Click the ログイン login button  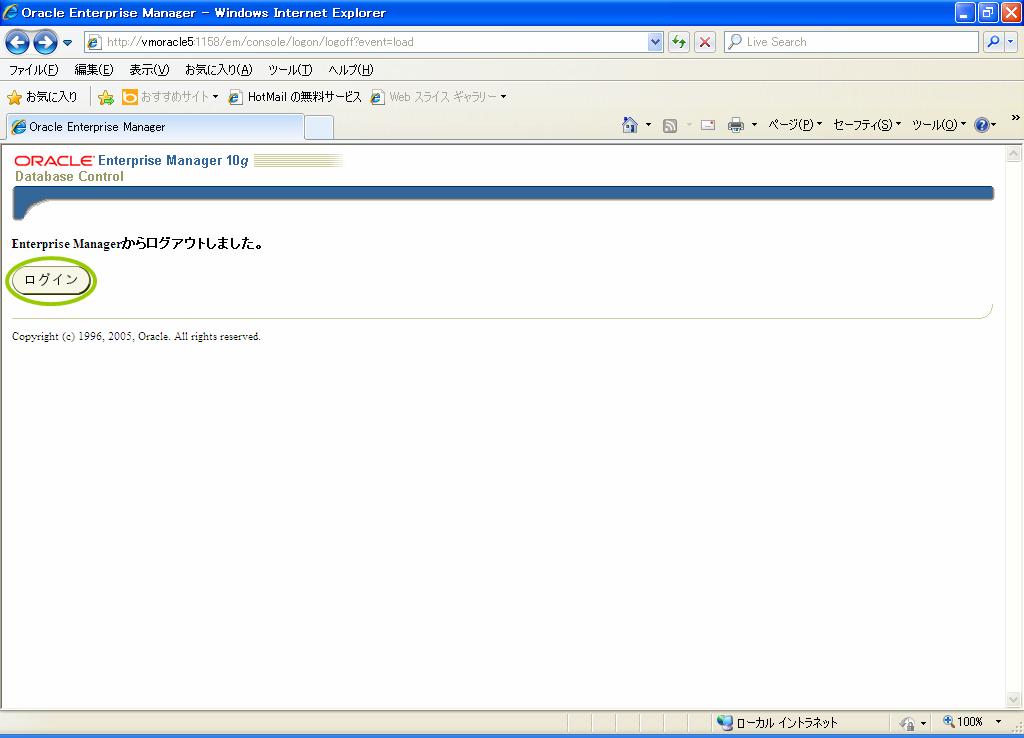[51, 280]
